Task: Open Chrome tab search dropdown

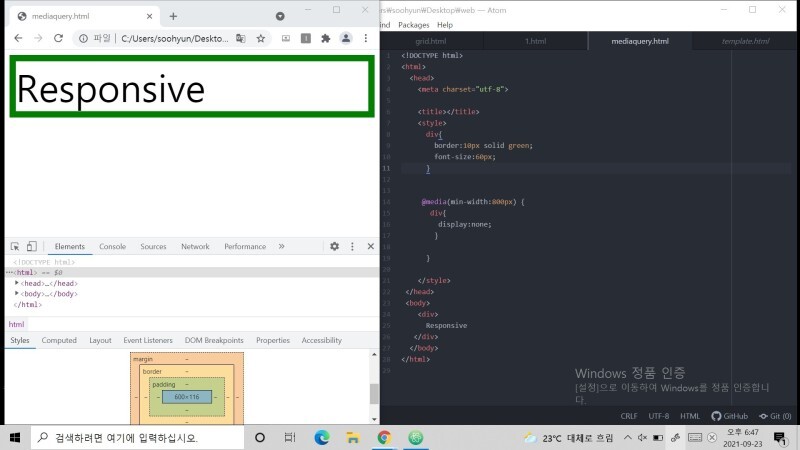Action: coord(280,16)
